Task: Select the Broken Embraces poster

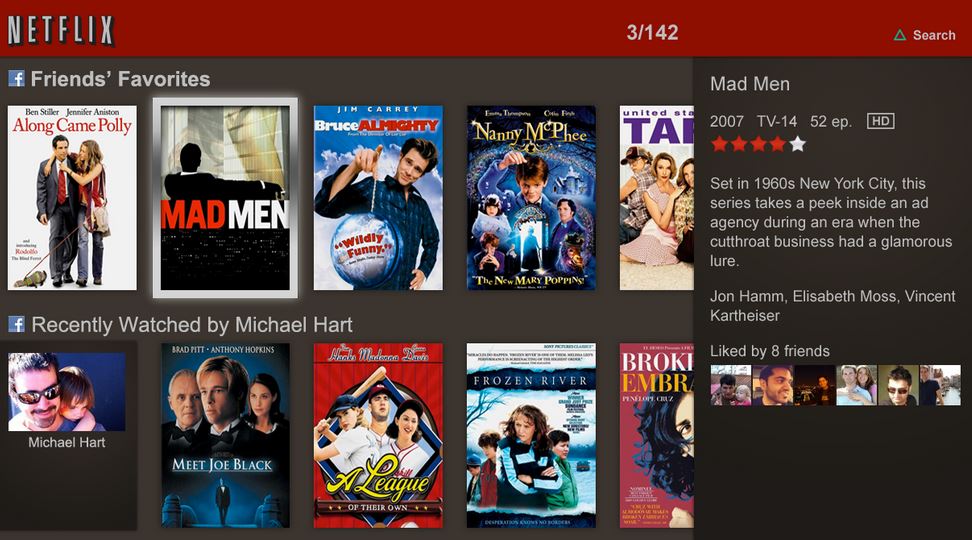Action: [656, 435]
